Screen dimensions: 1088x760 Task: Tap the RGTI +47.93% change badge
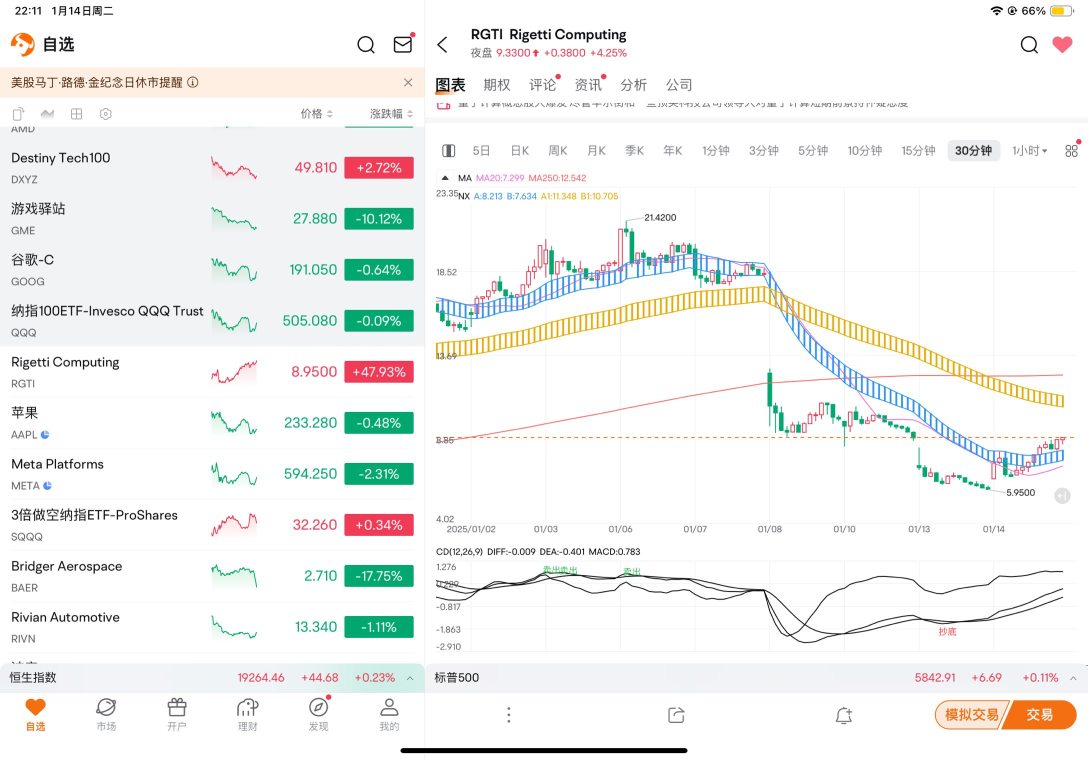coord(379,372)
